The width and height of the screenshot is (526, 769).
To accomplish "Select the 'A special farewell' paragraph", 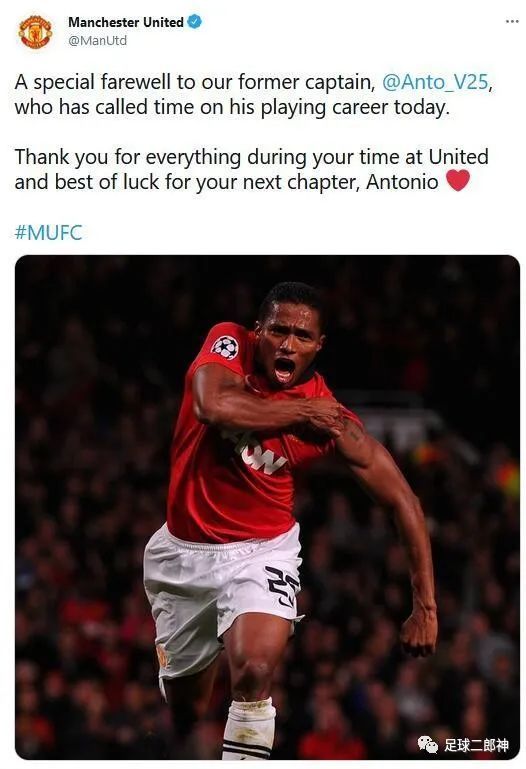I will click(253, 94).
